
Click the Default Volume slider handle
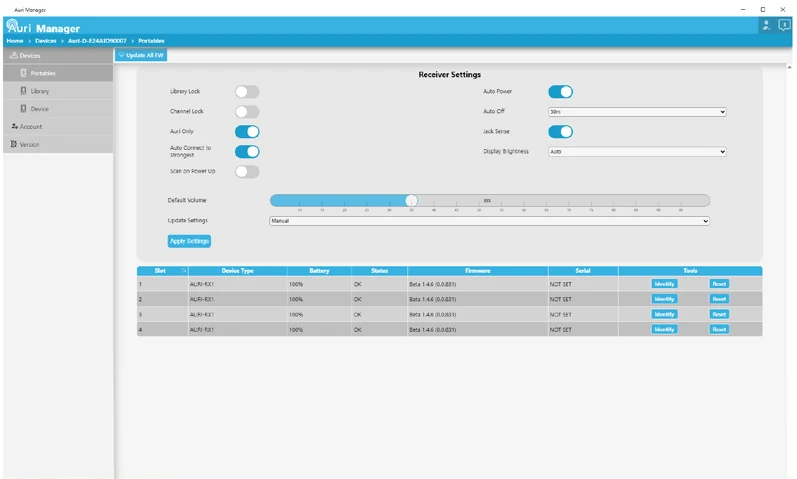coord(412,200)
